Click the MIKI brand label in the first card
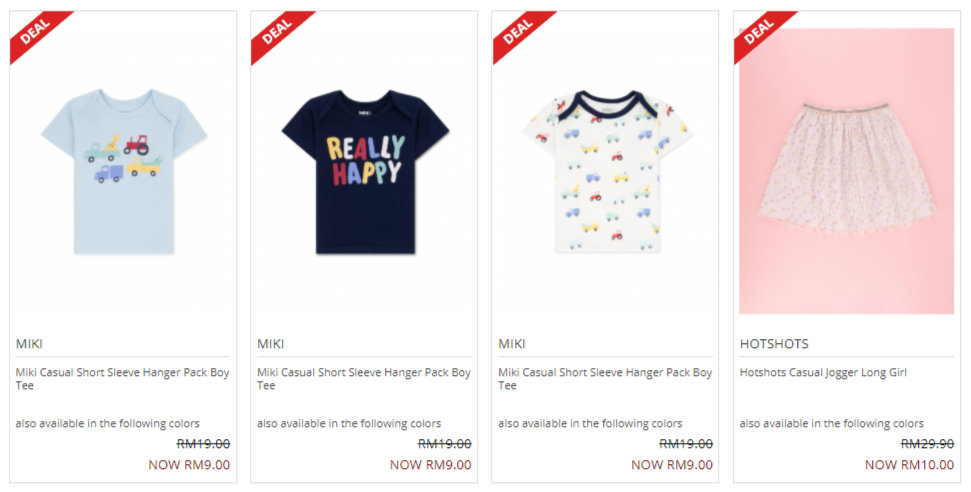 tap(29, 344)
